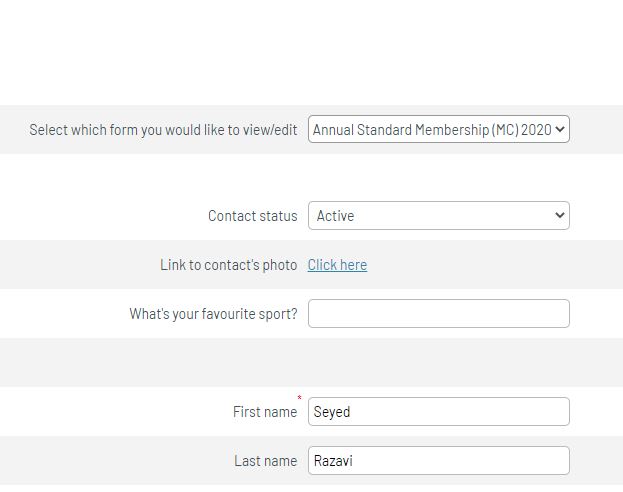The image size is (623, 492).
Task: Click the "Select which form" label text
Action: tap(163, 130)
